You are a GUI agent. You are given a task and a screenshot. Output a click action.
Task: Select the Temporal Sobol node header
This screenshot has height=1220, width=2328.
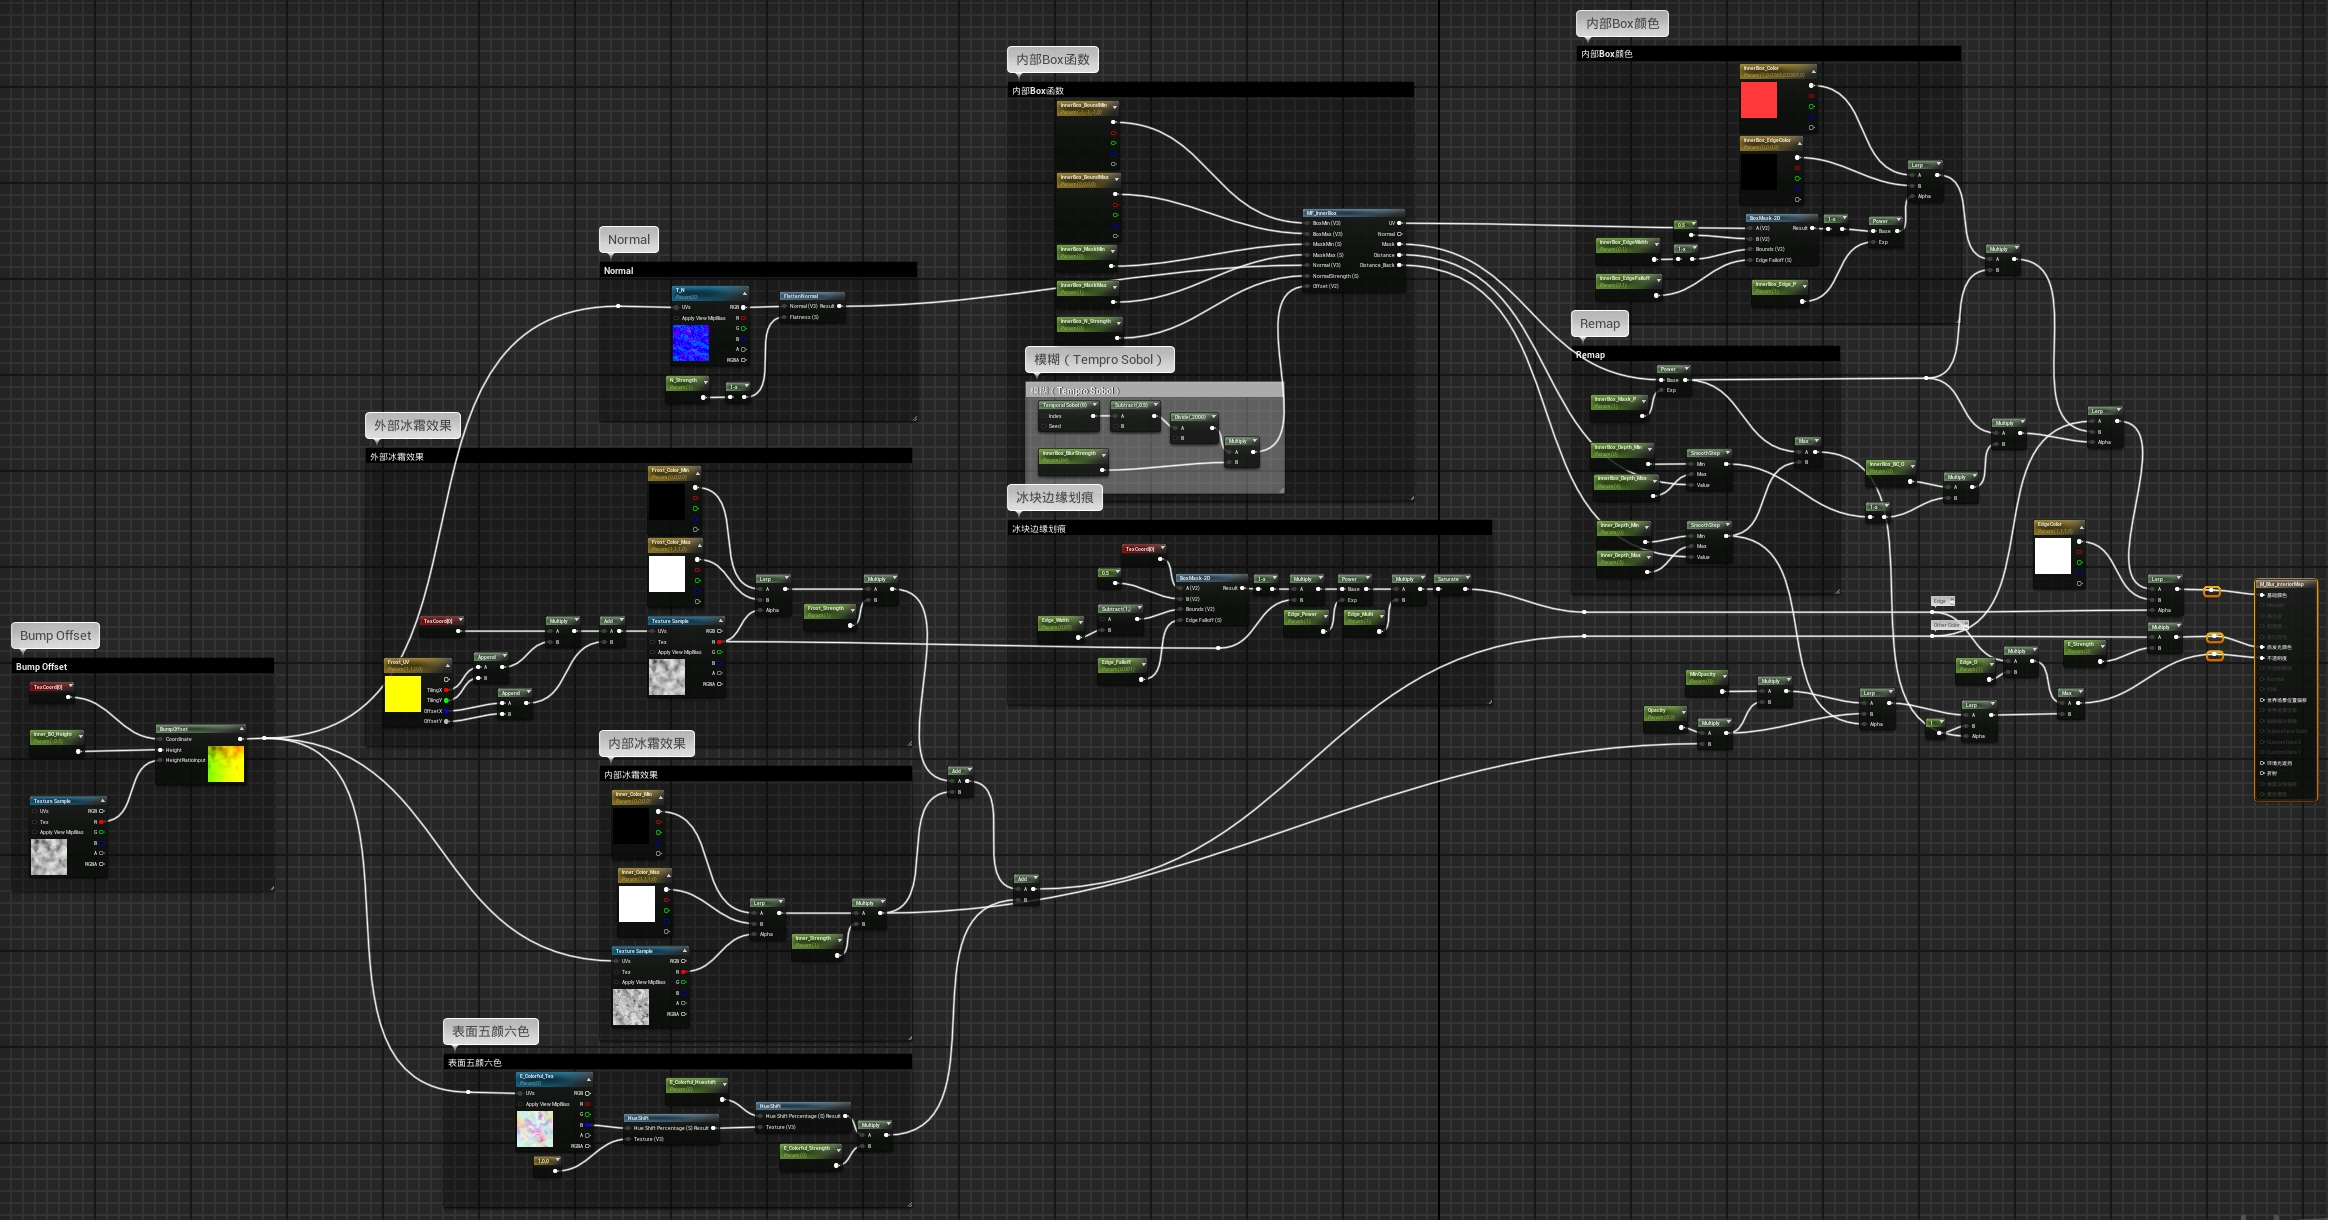(1065, 405)
